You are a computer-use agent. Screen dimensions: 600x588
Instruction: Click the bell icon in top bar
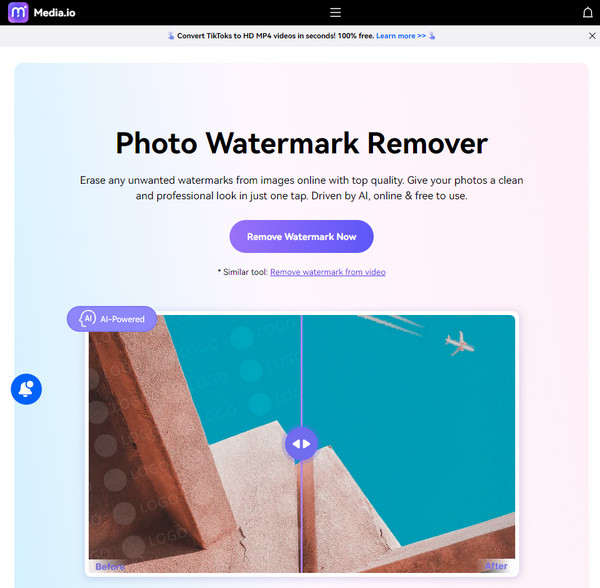coord(587,13)
